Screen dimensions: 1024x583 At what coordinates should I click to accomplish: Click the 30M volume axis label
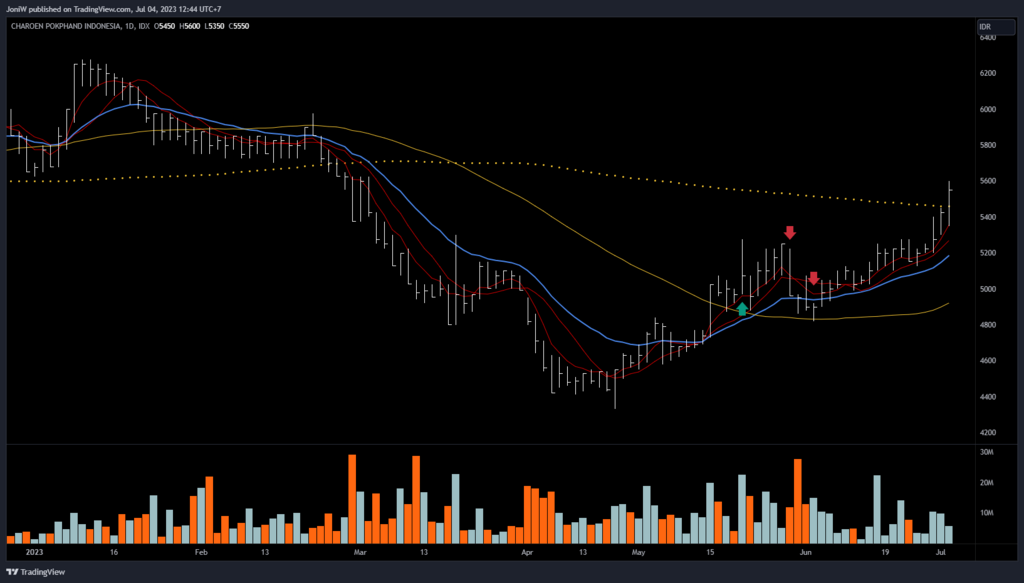(x=987, y=453)
